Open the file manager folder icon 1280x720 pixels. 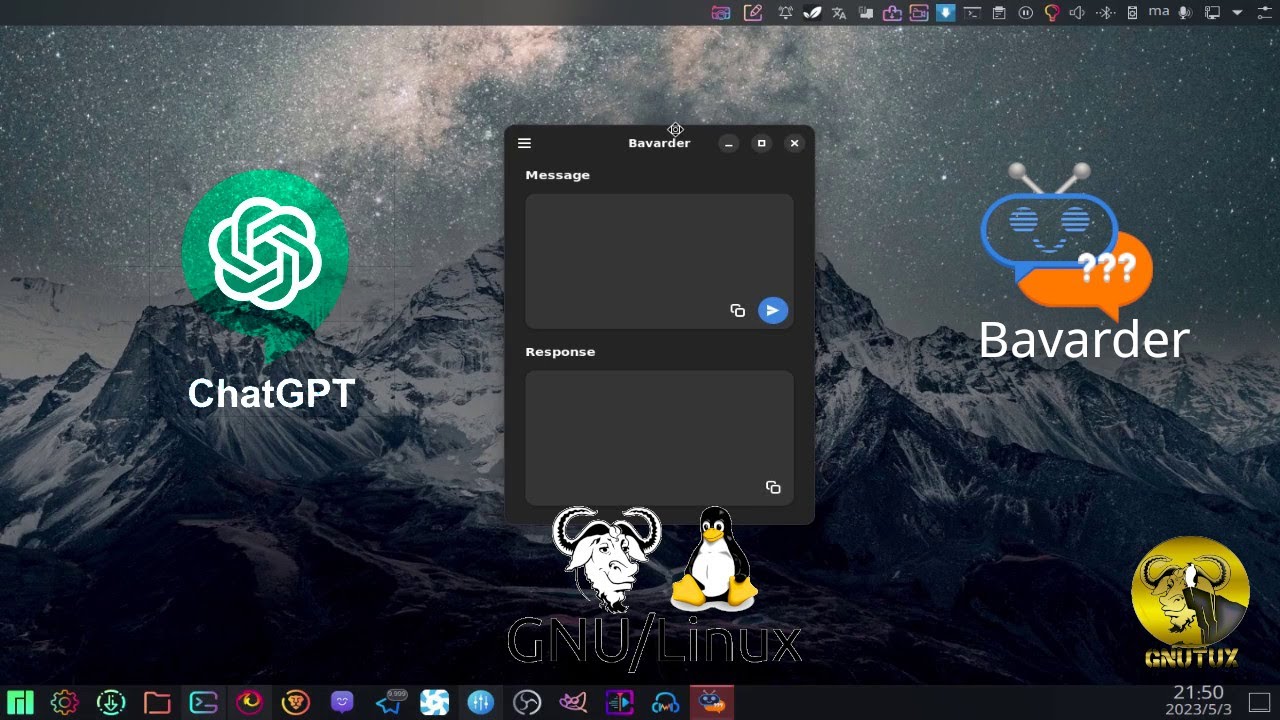point(157,703)
